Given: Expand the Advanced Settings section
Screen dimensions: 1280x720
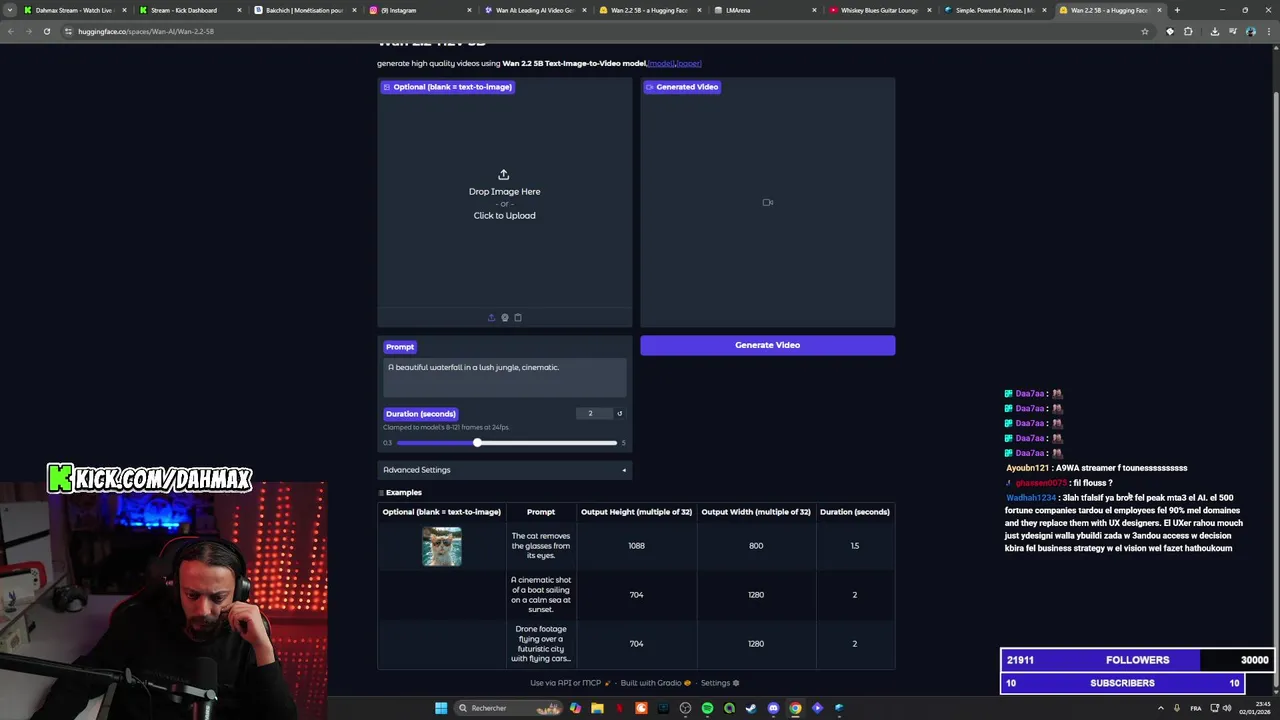Looking at the screenshot, I should (505, 470).
